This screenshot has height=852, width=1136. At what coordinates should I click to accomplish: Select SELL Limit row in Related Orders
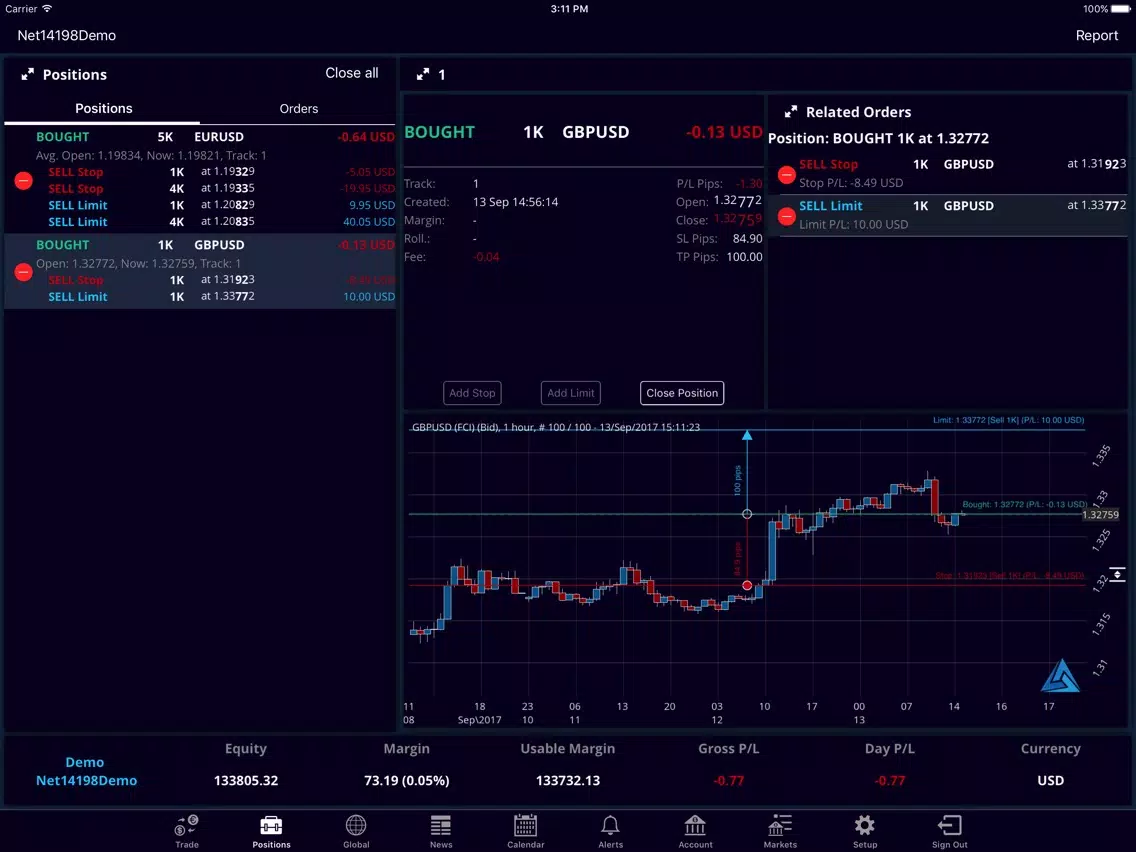[948, 215]
